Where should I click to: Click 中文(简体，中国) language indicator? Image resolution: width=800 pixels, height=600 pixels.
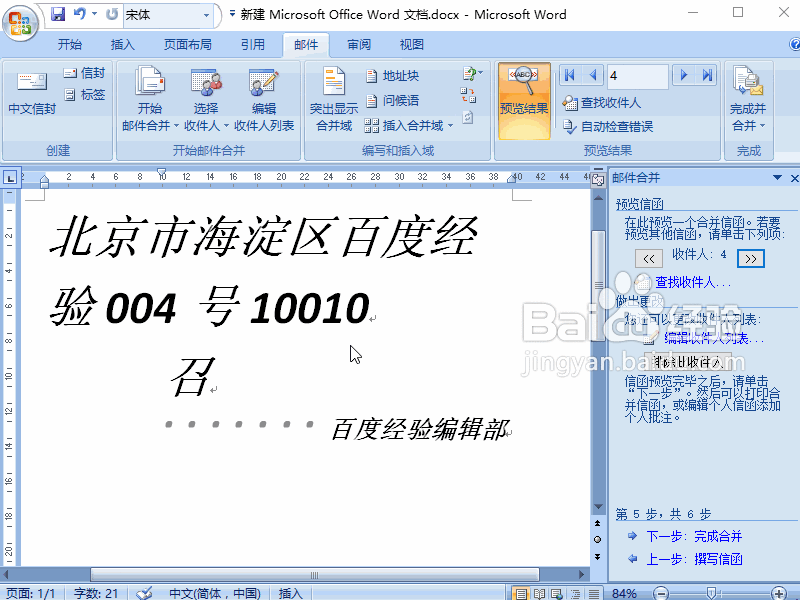[x=215, y=593]
